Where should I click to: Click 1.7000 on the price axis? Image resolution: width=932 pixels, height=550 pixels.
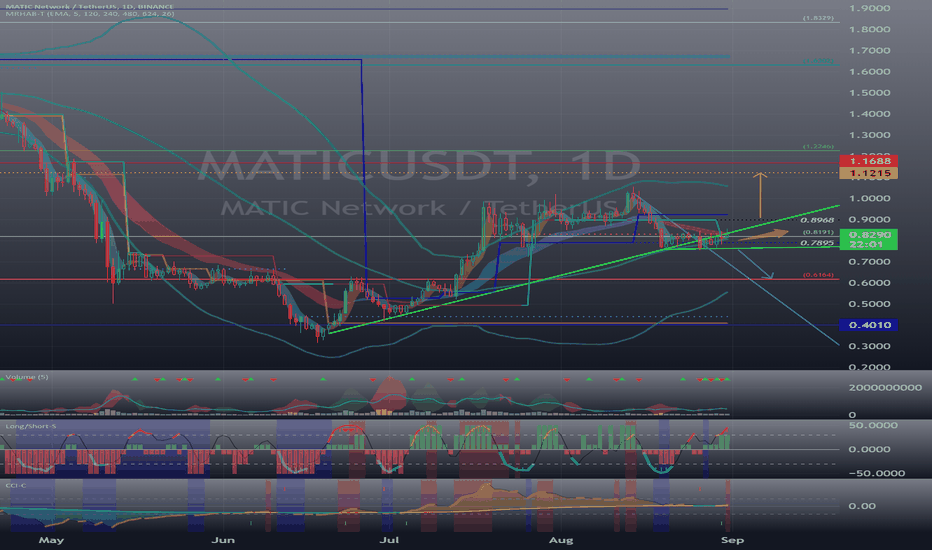click(x=870, y=51)
